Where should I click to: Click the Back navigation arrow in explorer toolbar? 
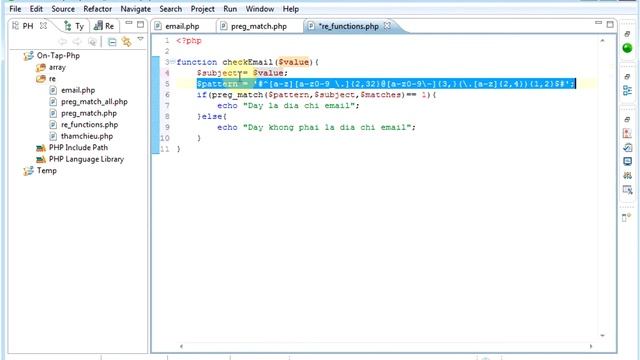pos(62,41)
